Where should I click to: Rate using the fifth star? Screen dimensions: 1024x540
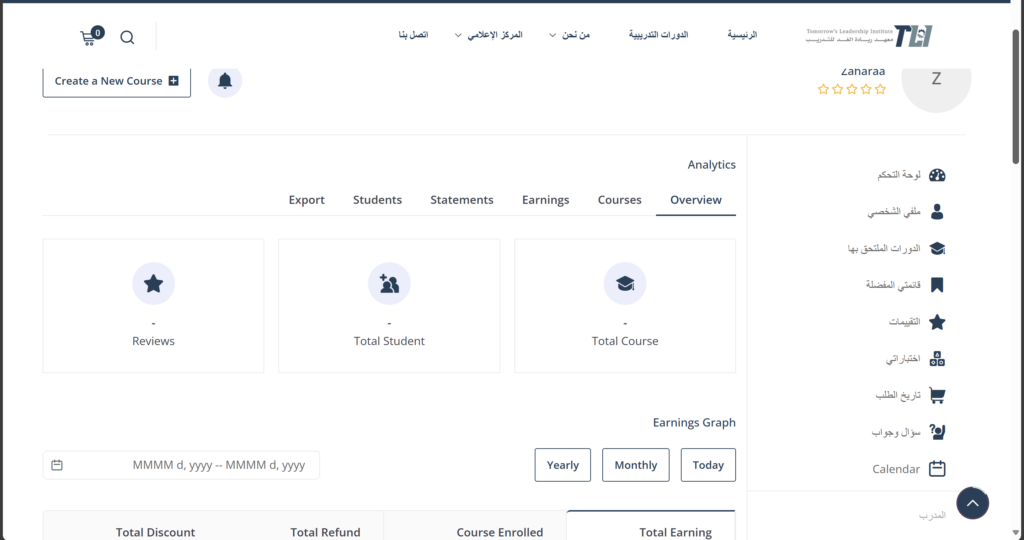(x=880, y=89)
